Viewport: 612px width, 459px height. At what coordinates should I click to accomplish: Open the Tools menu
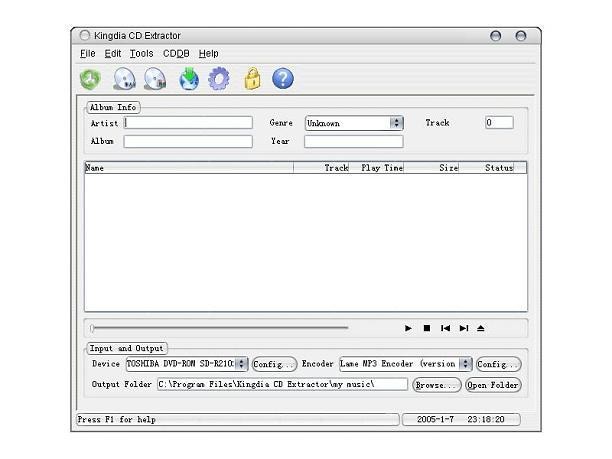[x=141, y=53]
